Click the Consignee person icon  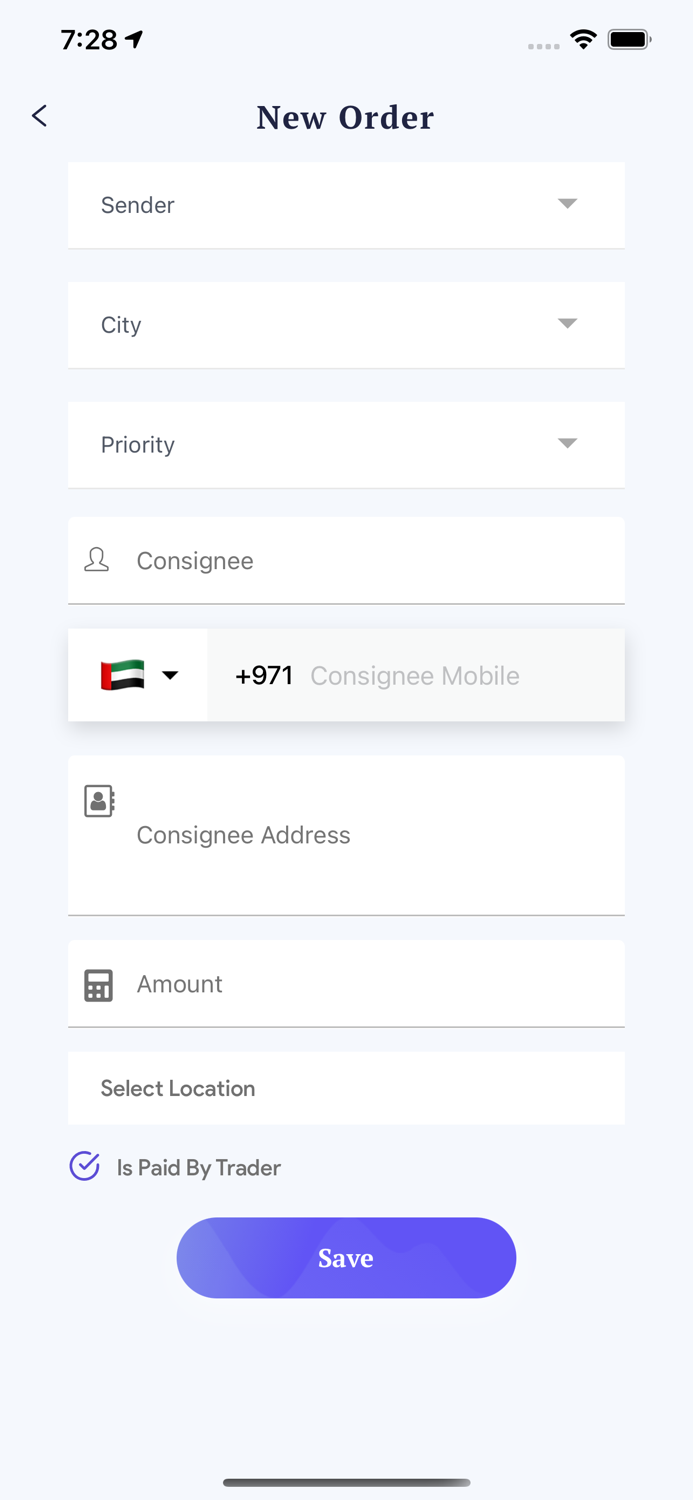[97, 560]
